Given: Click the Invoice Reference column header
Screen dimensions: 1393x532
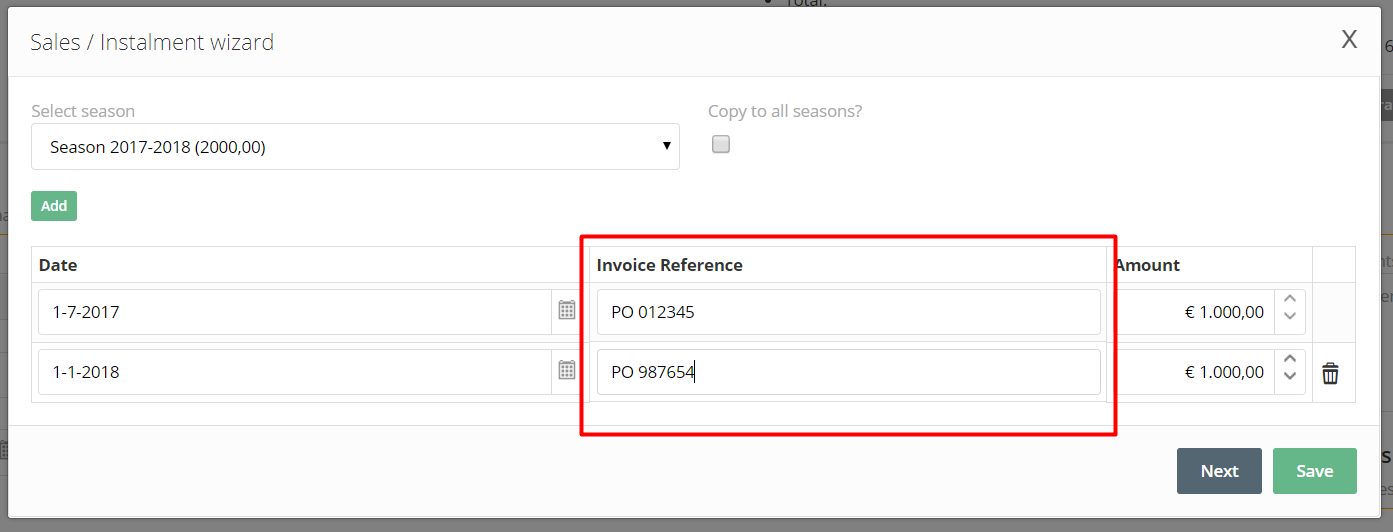Looking at the screenshot, I should (x=670, y=265).
